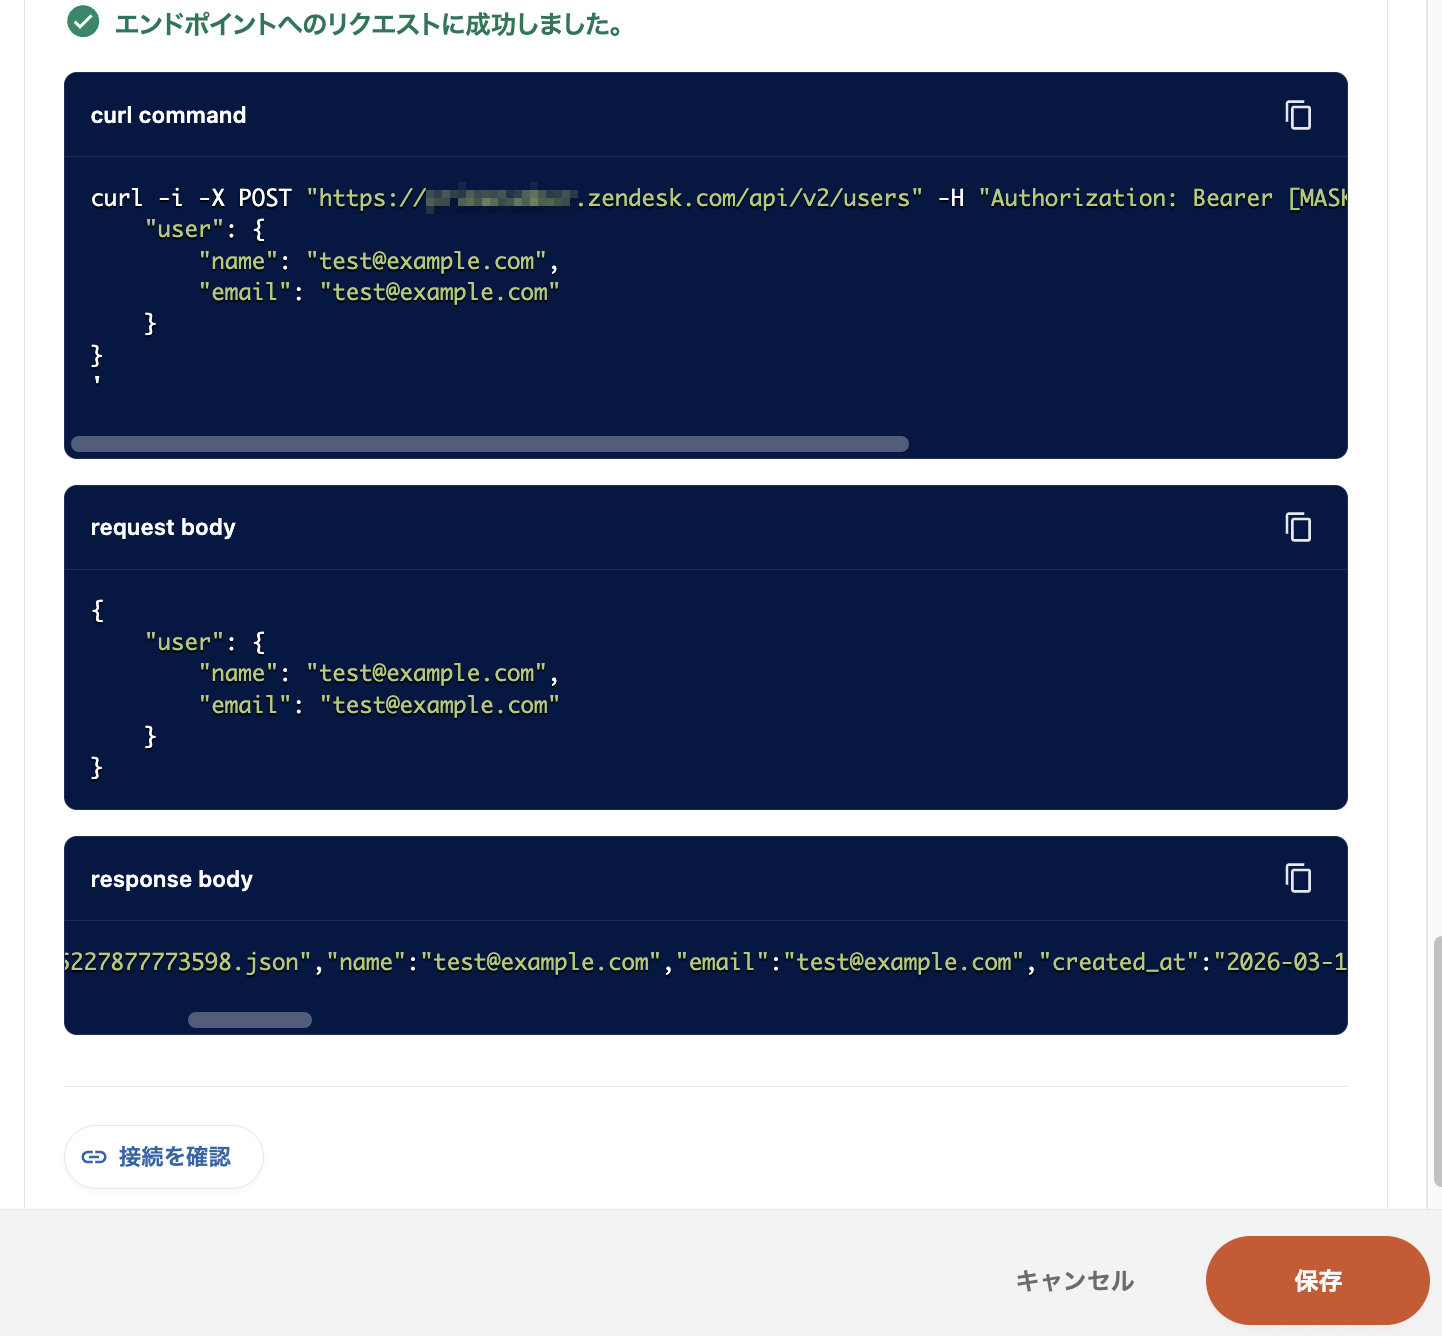This screenshot has width=1442, height=1336.
Task: Click the page's vertical scrollbar thumb
Action: pos(1436,1060)
